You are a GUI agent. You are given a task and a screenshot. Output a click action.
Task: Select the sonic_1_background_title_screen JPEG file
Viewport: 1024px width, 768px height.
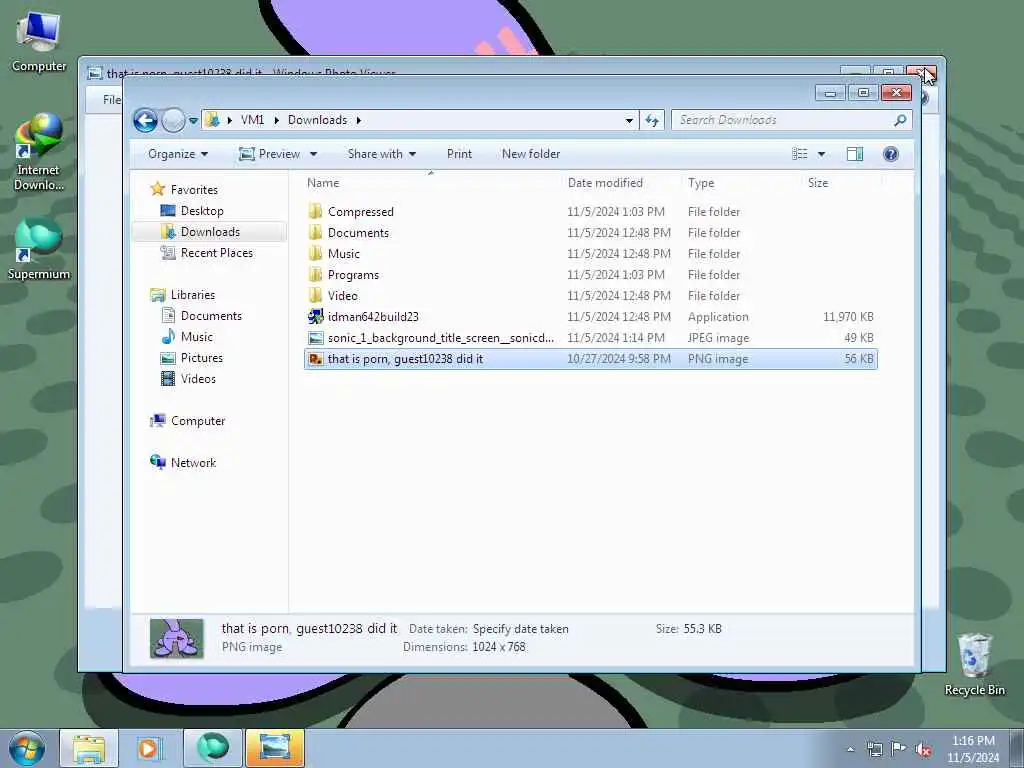(x=590, y=338)
